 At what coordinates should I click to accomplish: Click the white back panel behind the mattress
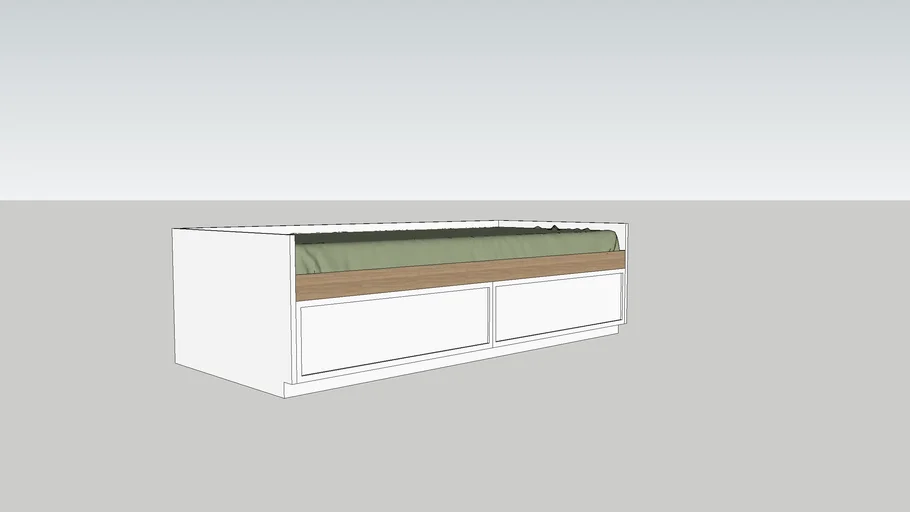(400, 229)
